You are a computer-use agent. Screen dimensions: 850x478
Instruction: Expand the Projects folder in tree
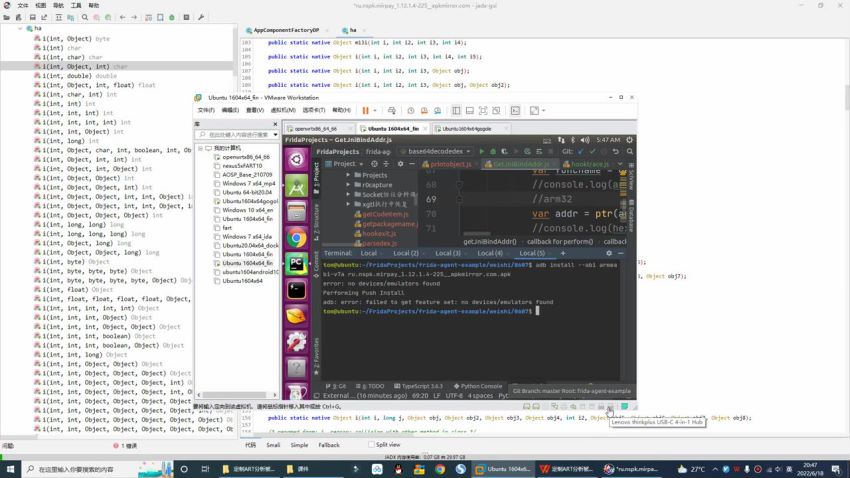tap(348, 175)
